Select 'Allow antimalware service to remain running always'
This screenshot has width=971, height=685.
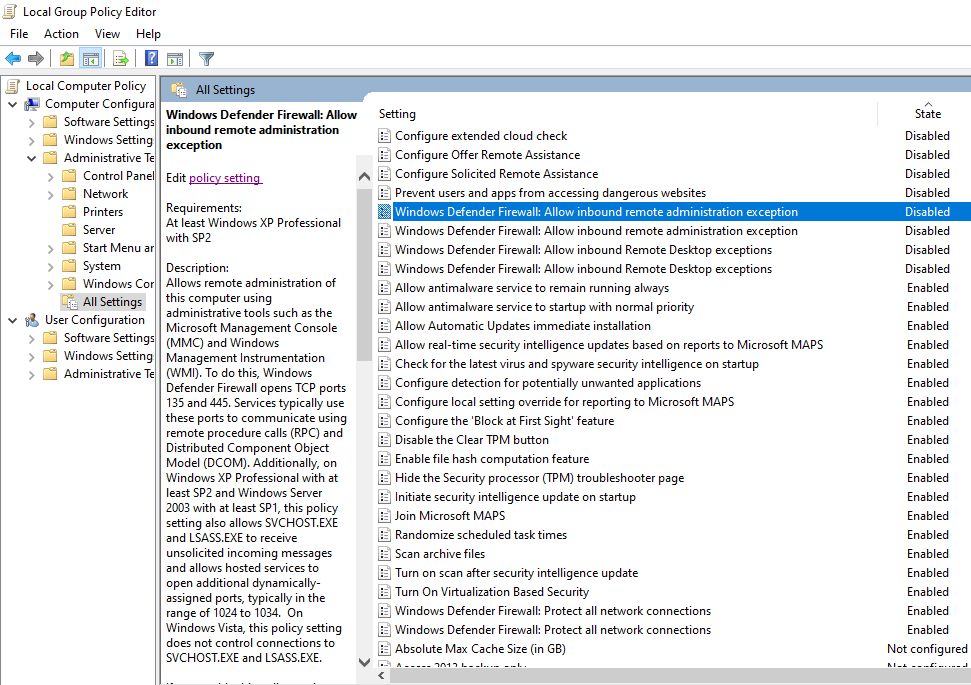click(x=673, y=288)
